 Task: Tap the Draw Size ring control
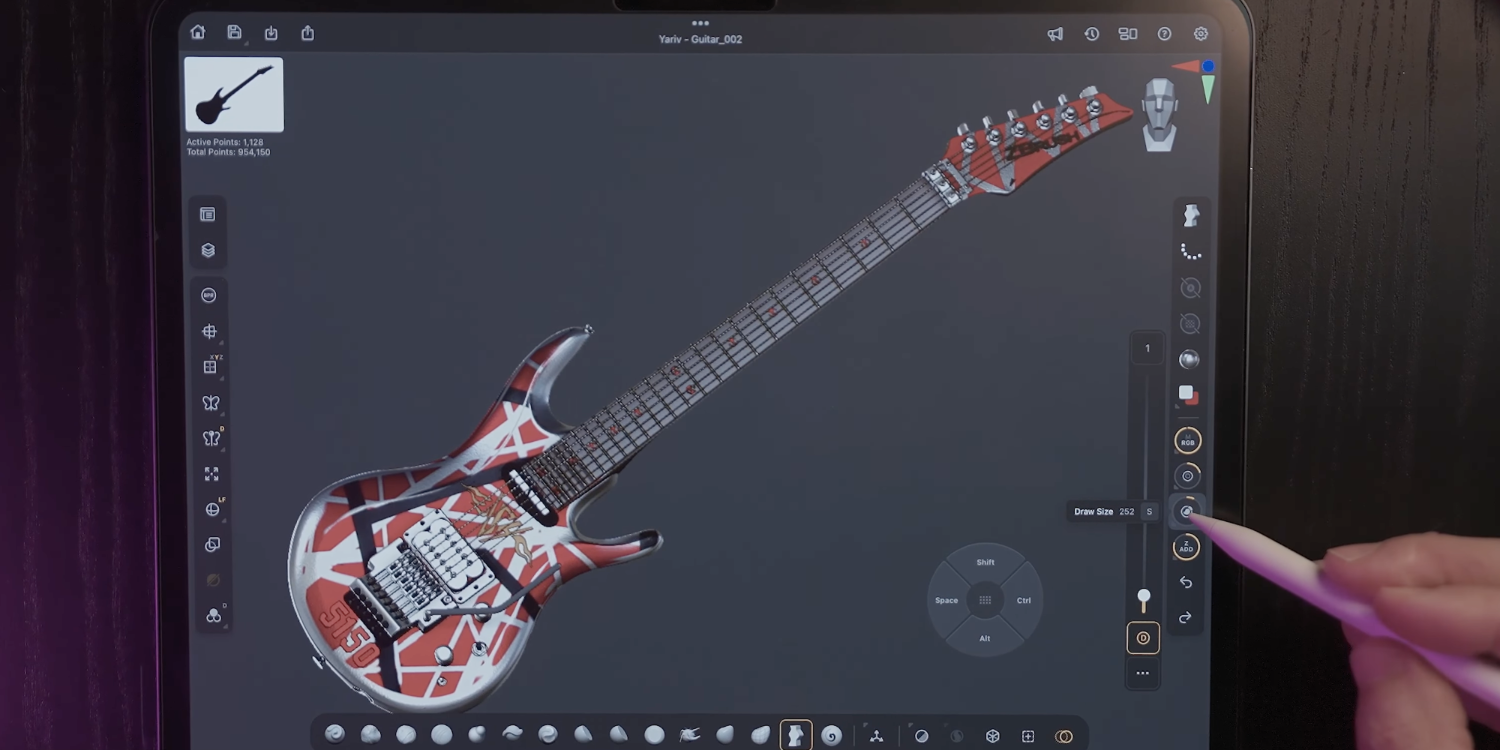coord(1187,511)
